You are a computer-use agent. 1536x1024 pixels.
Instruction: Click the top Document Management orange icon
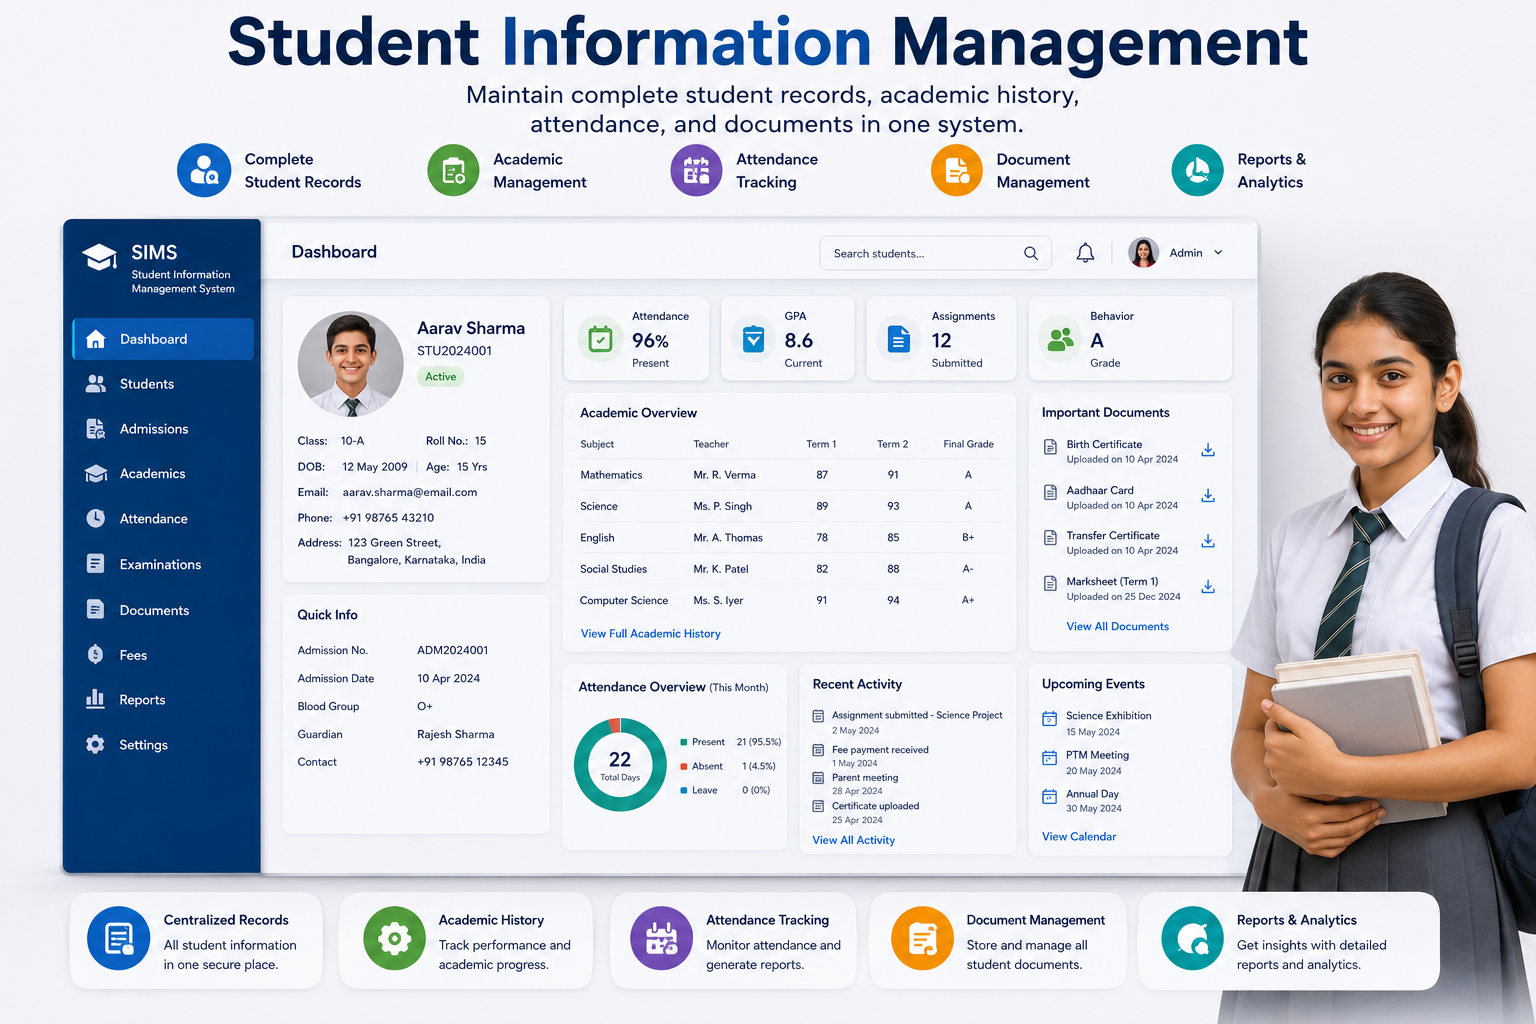pos(957,170)
